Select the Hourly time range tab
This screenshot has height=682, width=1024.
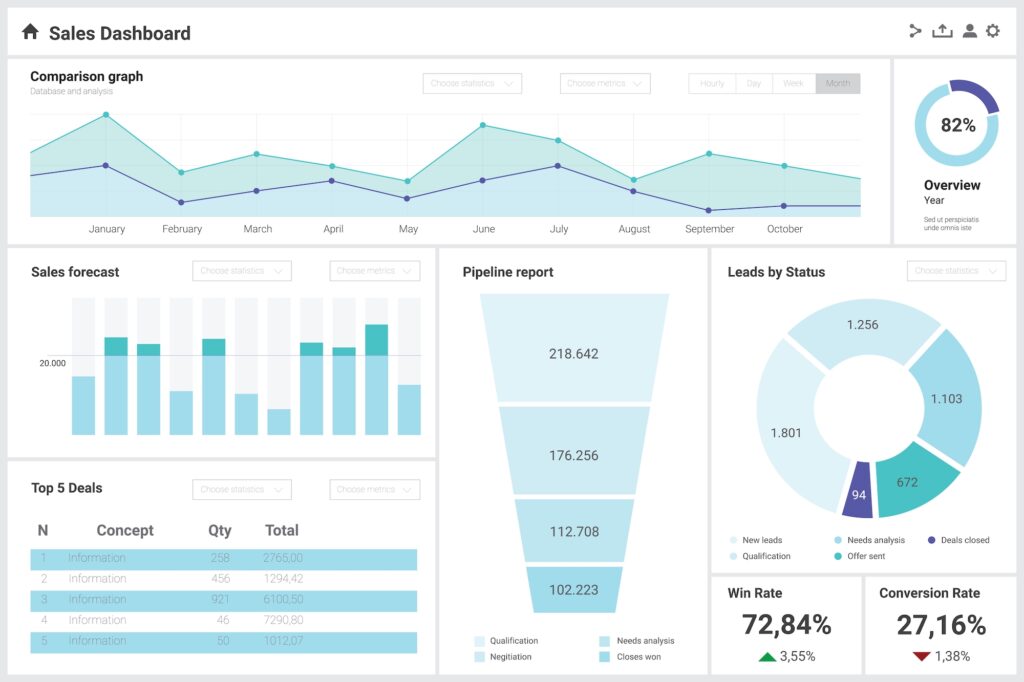click(x=711, y=83)
